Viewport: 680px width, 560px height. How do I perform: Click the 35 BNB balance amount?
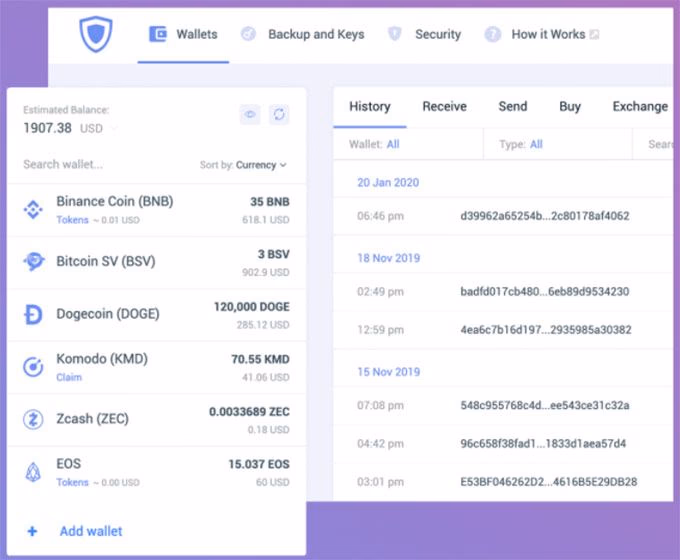270,202
